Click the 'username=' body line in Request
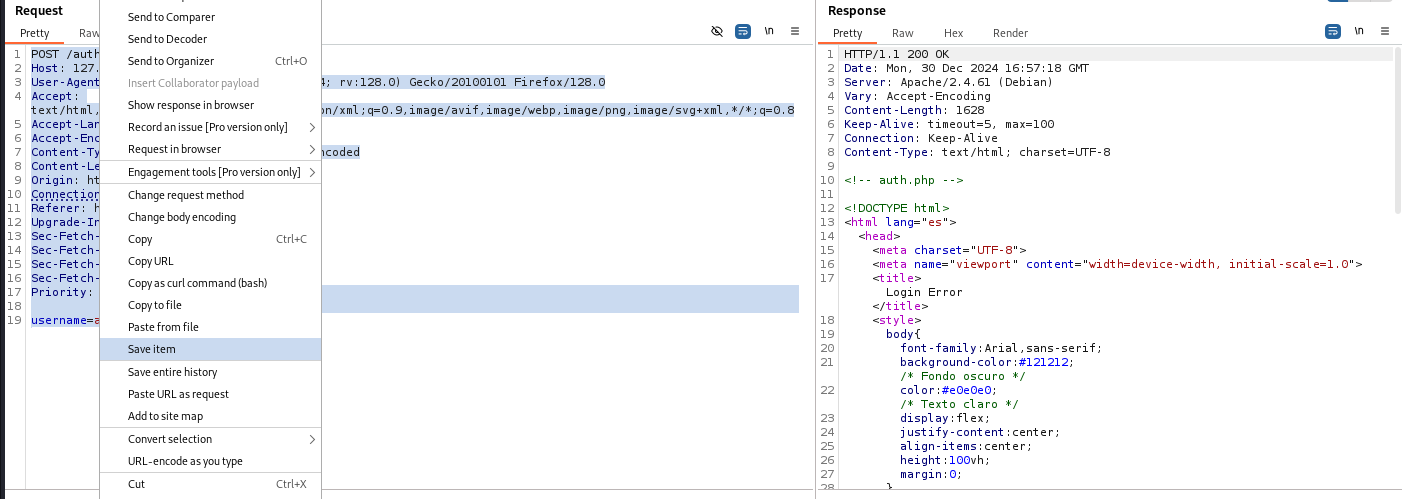This screenshot has height=499, width=1402. tap(63, 320)
